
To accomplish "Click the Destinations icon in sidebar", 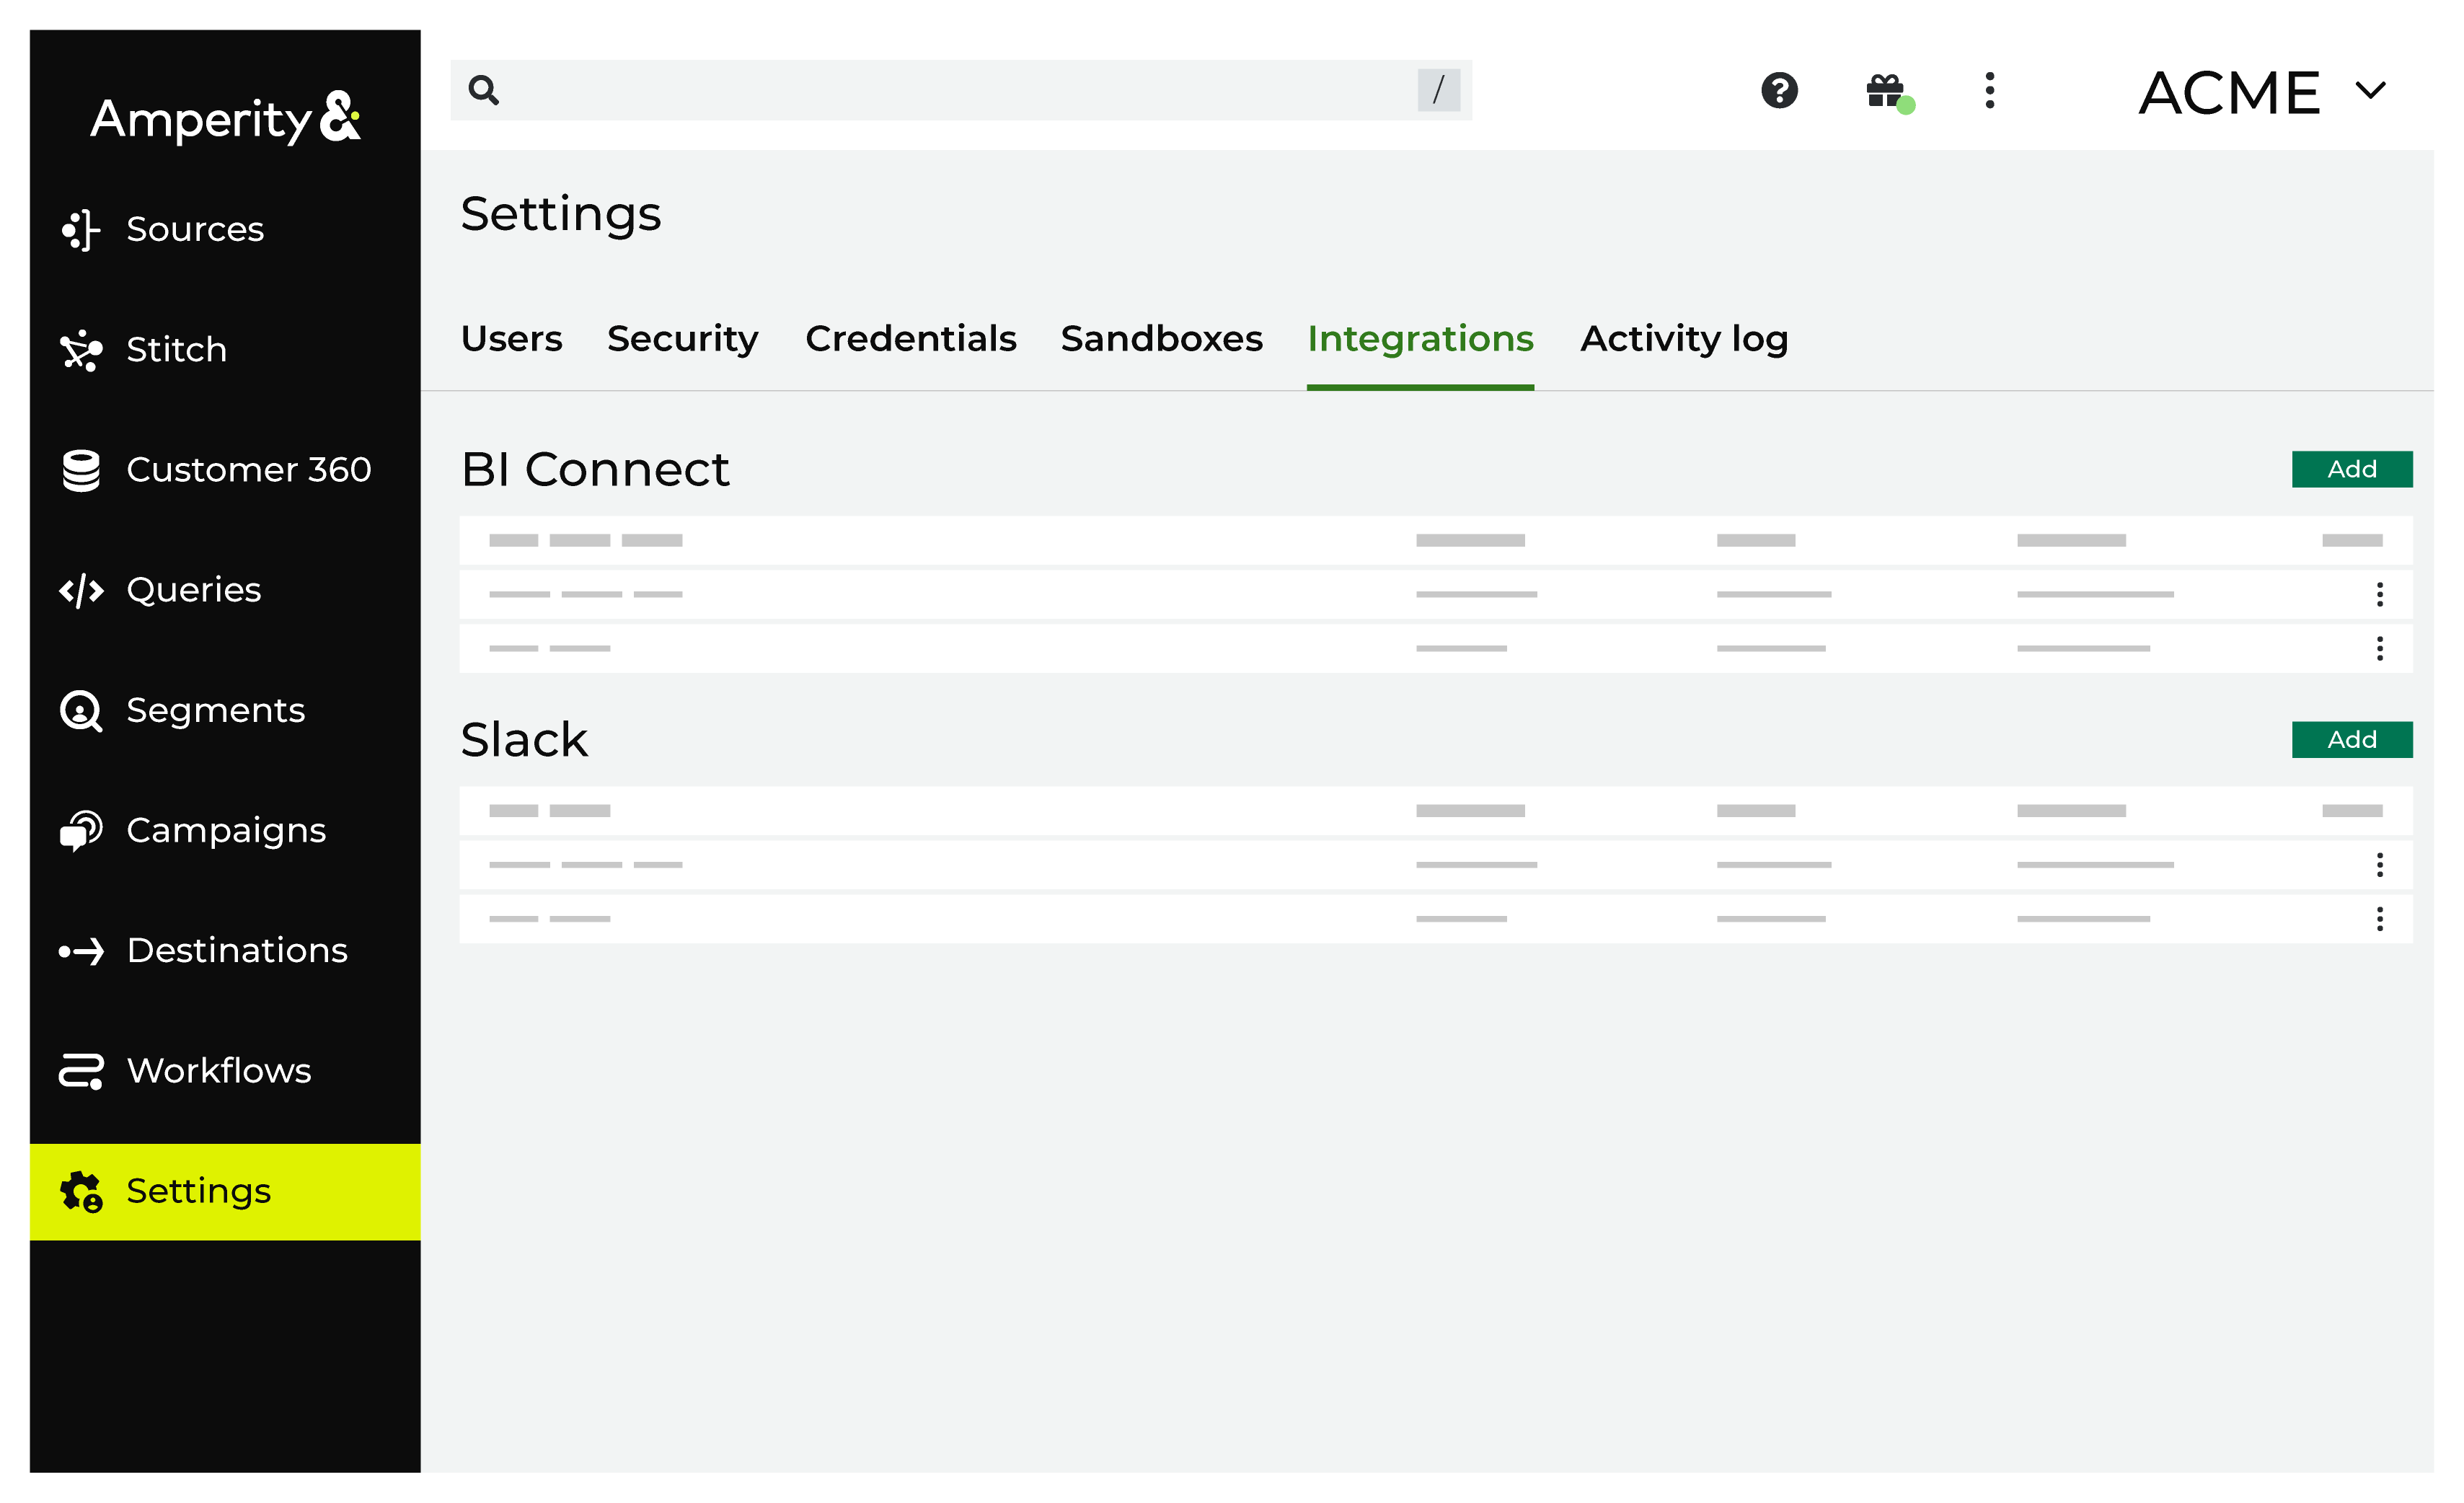I will tap(81, 948).
